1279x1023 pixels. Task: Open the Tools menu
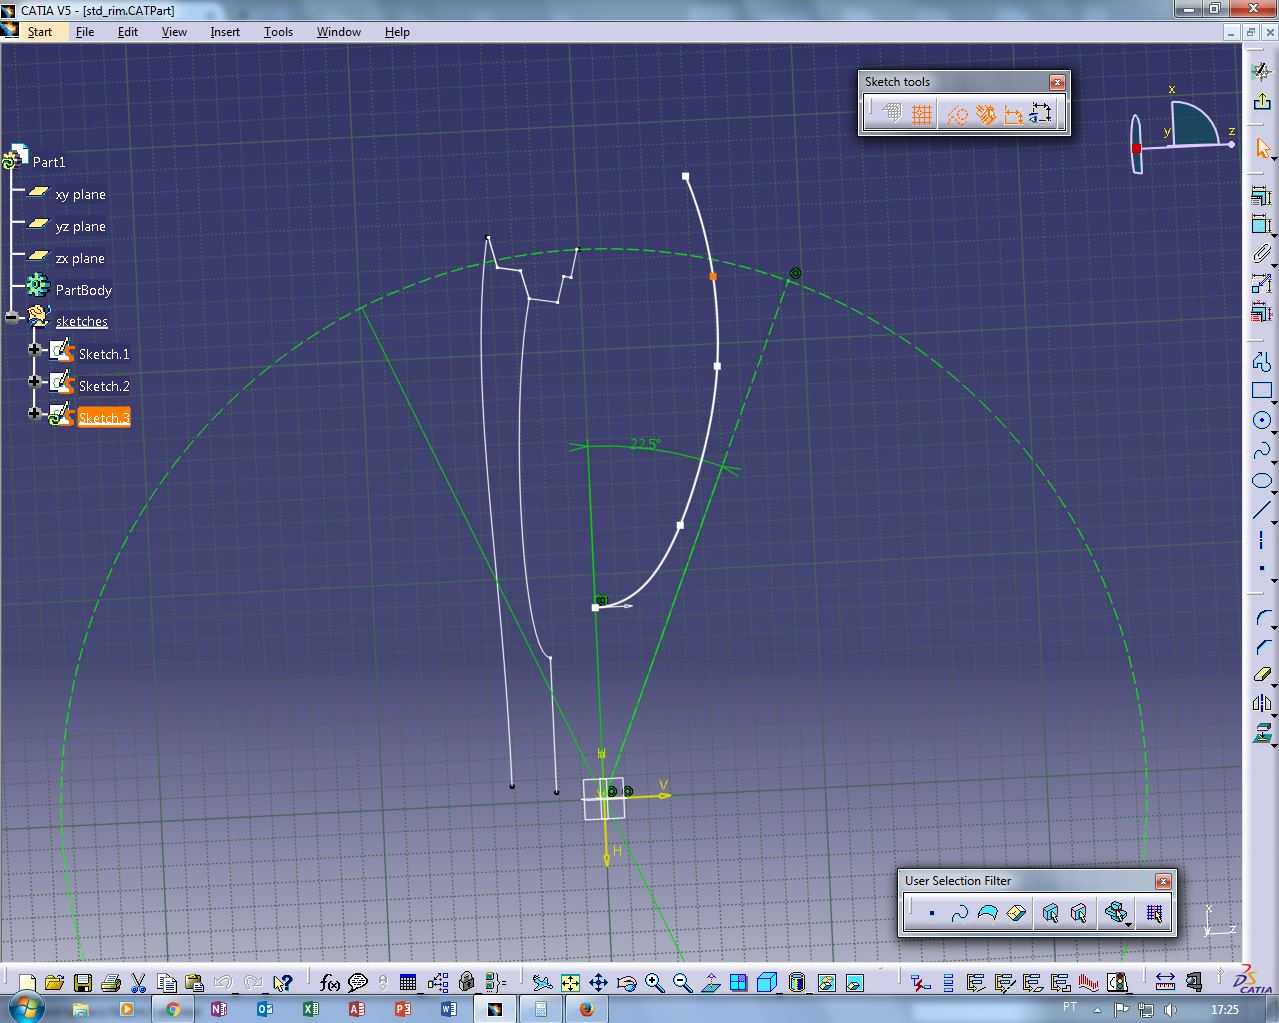[278, 32]
